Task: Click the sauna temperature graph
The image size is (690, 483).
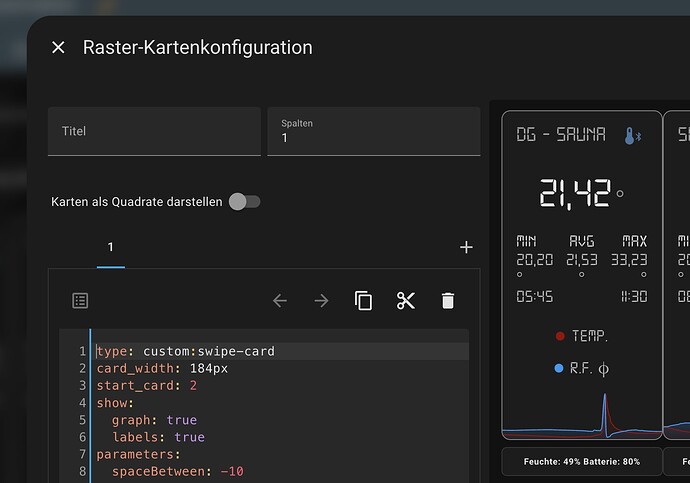Action: [582, 416]
